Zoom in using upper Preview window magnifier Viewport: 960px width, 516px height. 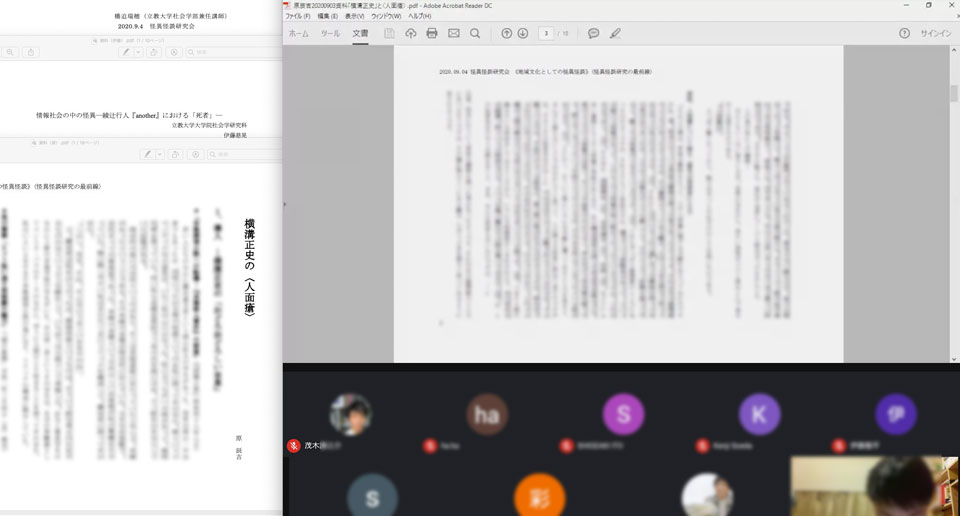click(x=10, y=52)
